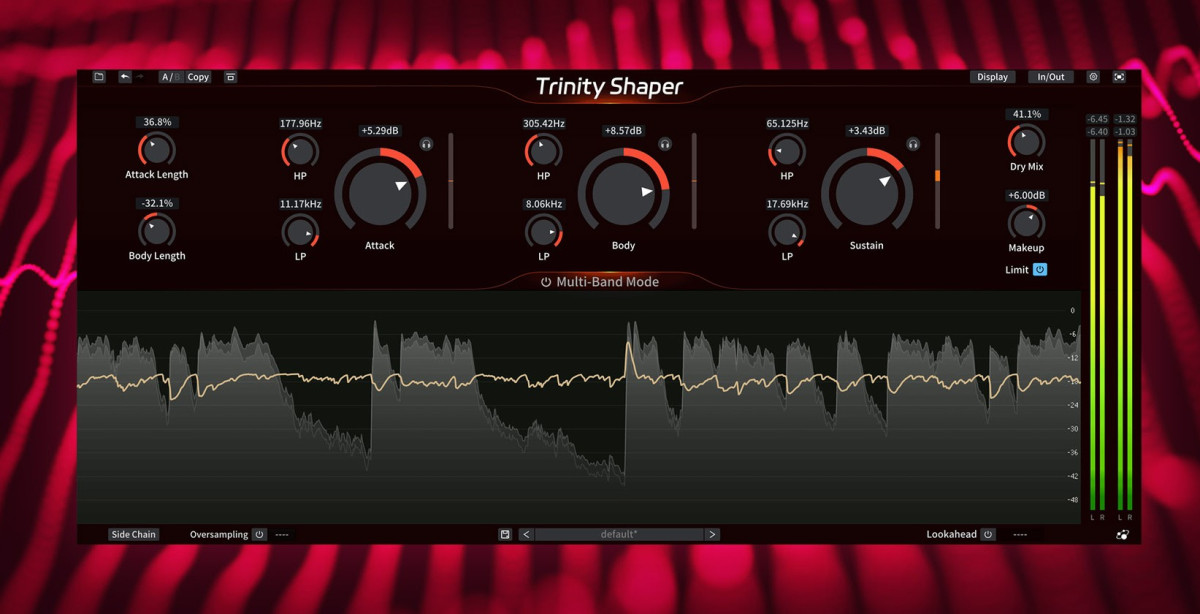Screen dimensions: 1200x614
Task: Click the undo arrow icon
Action: pos(124,77)
